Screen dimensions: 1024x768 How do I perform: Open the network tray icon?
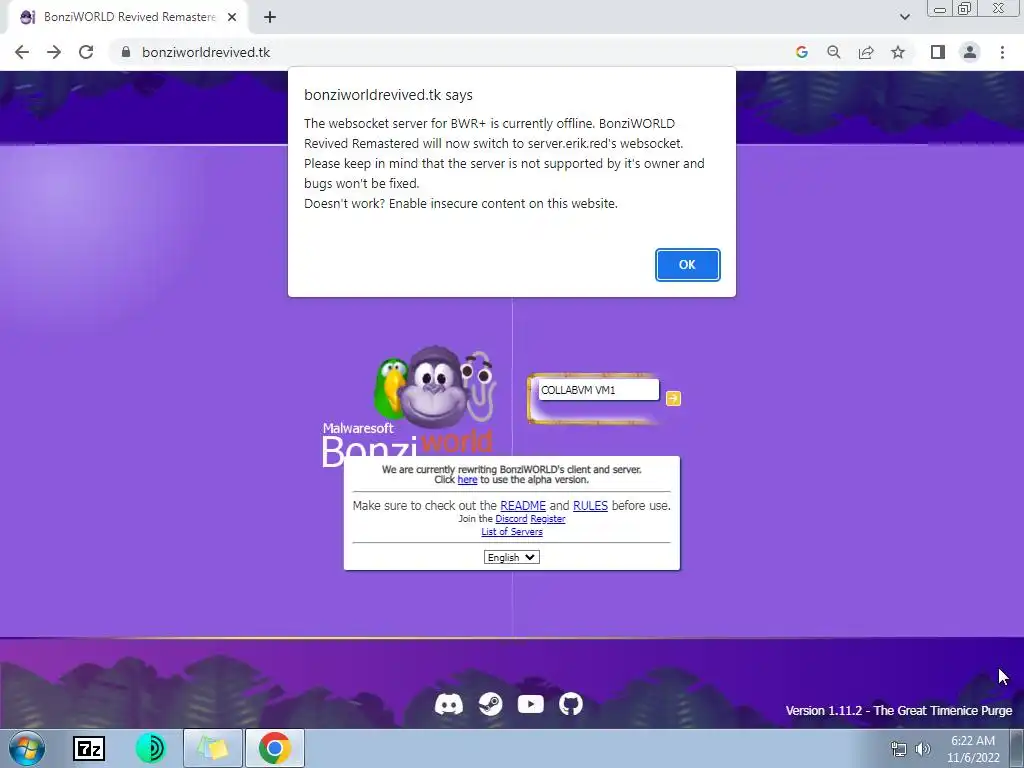899,749
